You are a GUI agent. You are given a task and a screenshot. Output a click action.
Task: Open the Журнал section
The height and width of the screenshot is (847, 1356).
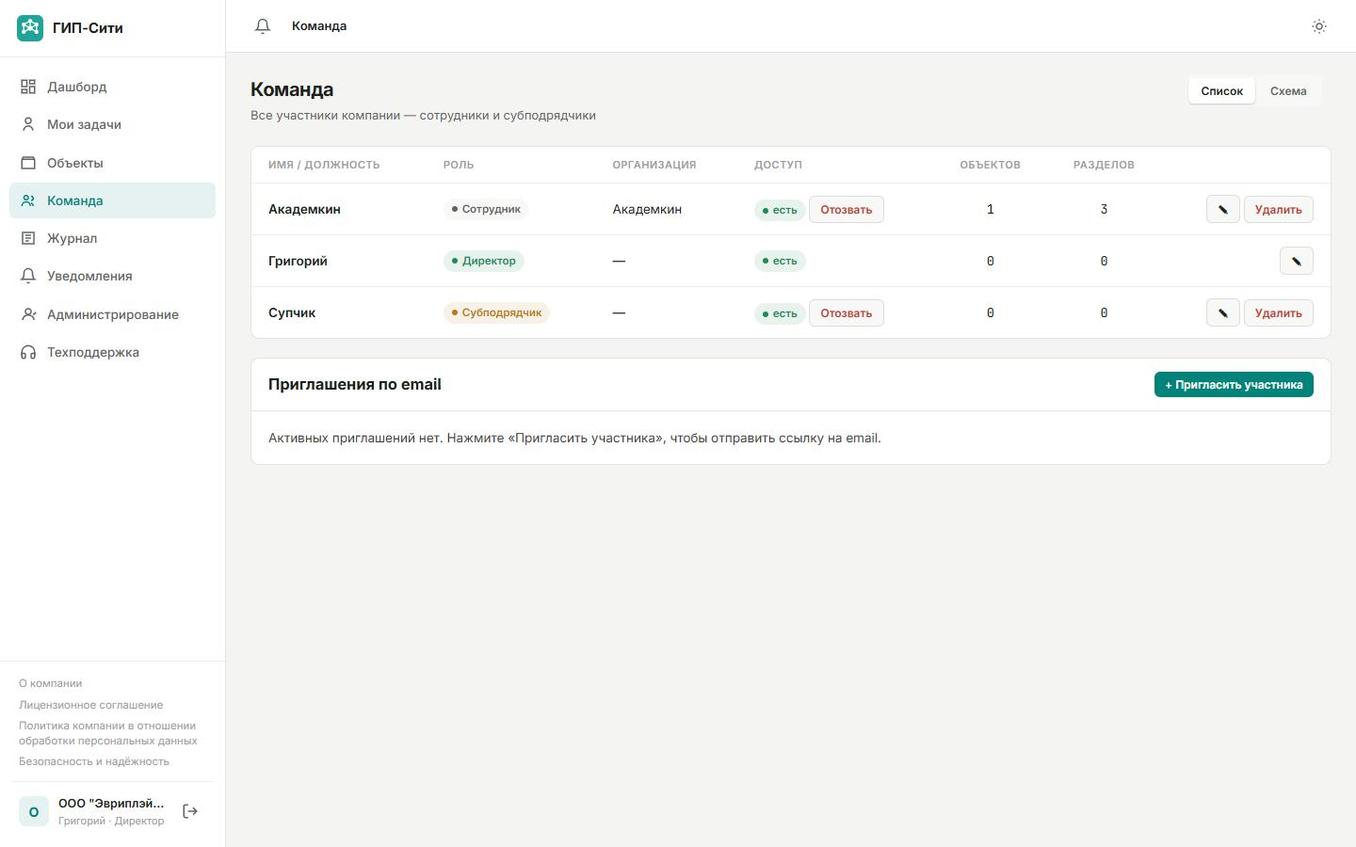point(112,238)
